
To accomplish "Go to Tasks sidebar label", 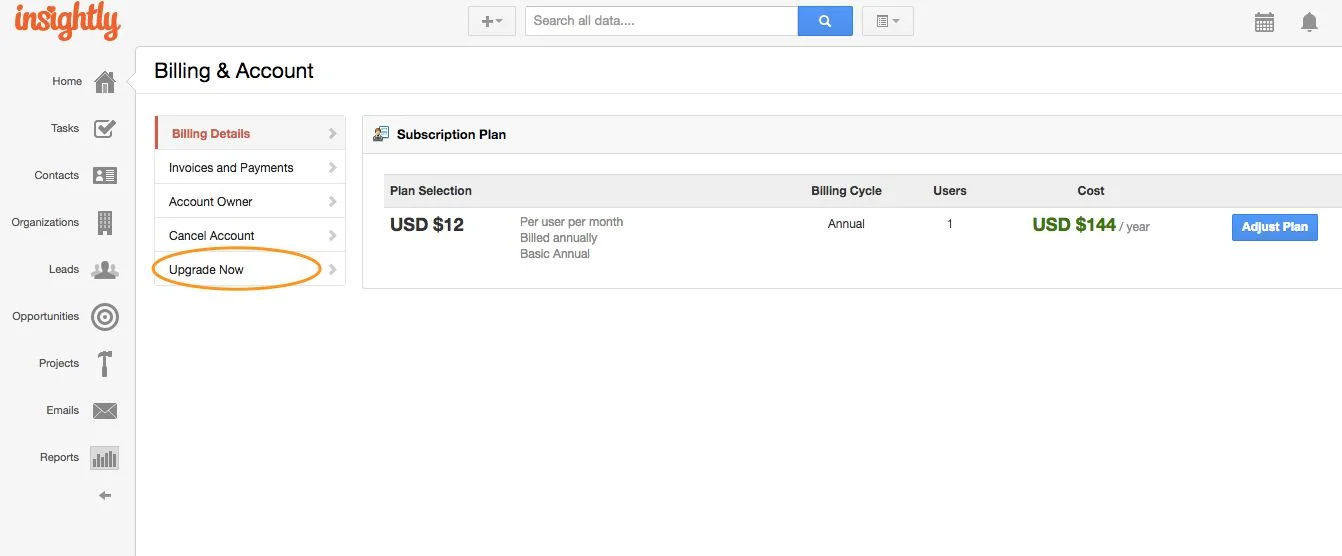I will pyautogui.click(x=65, y=129).
